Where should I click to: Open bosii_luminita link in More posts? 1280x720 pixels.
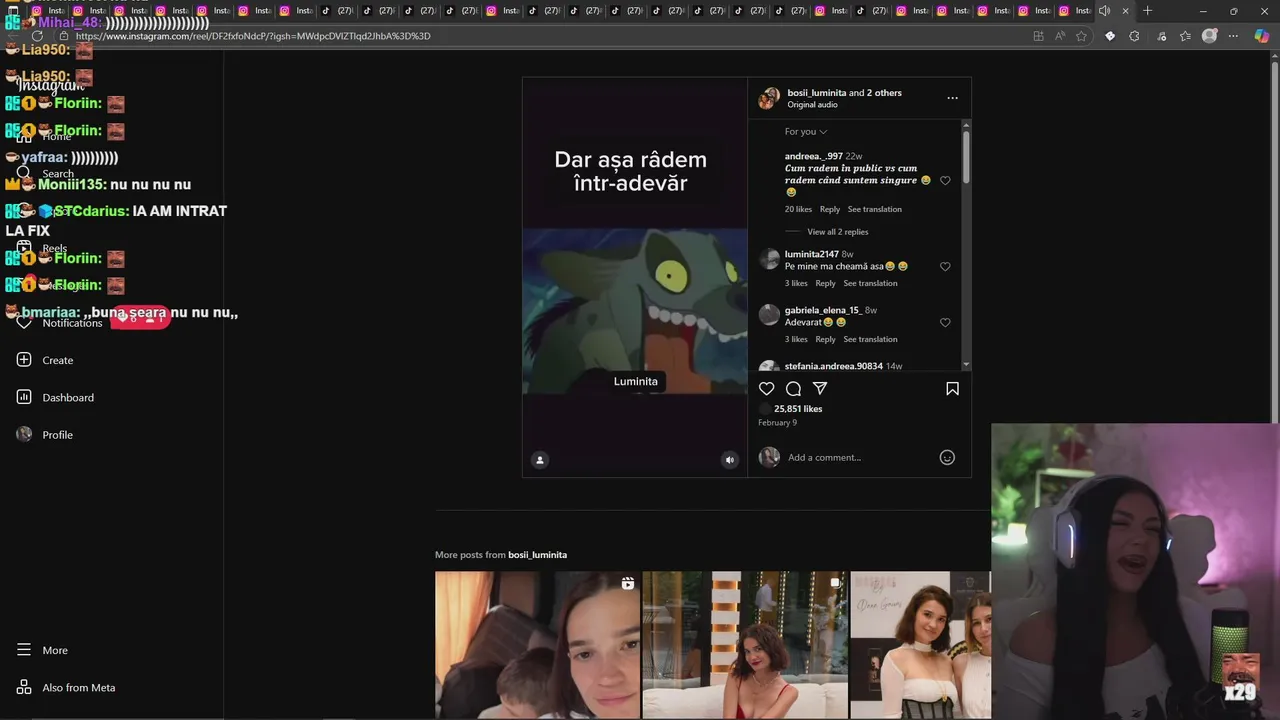[537, 555]
